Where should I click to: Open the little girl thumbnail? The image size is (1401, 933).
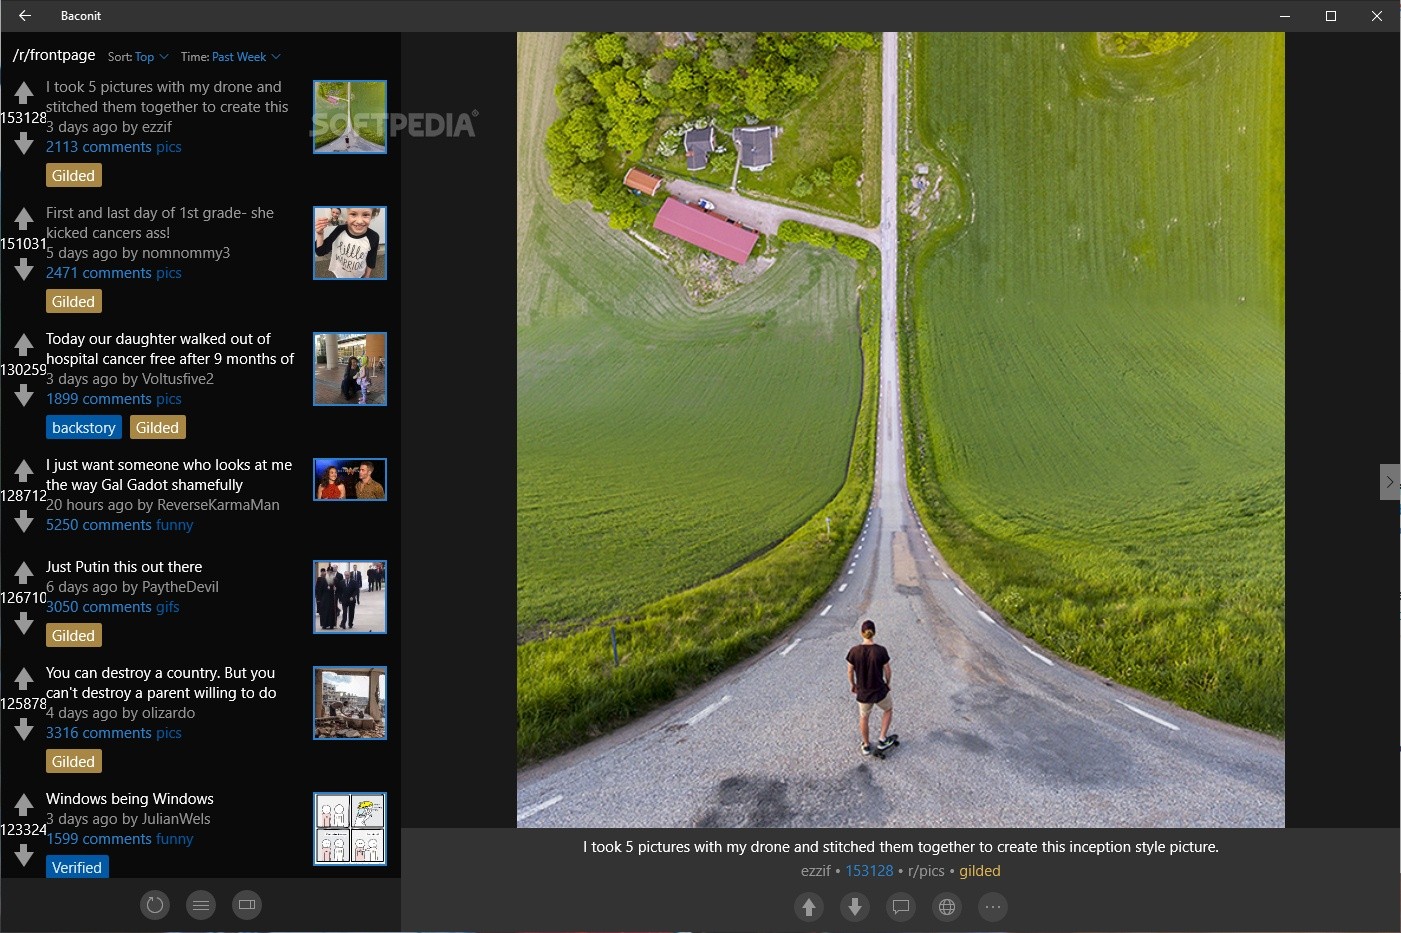click(350, 243)
